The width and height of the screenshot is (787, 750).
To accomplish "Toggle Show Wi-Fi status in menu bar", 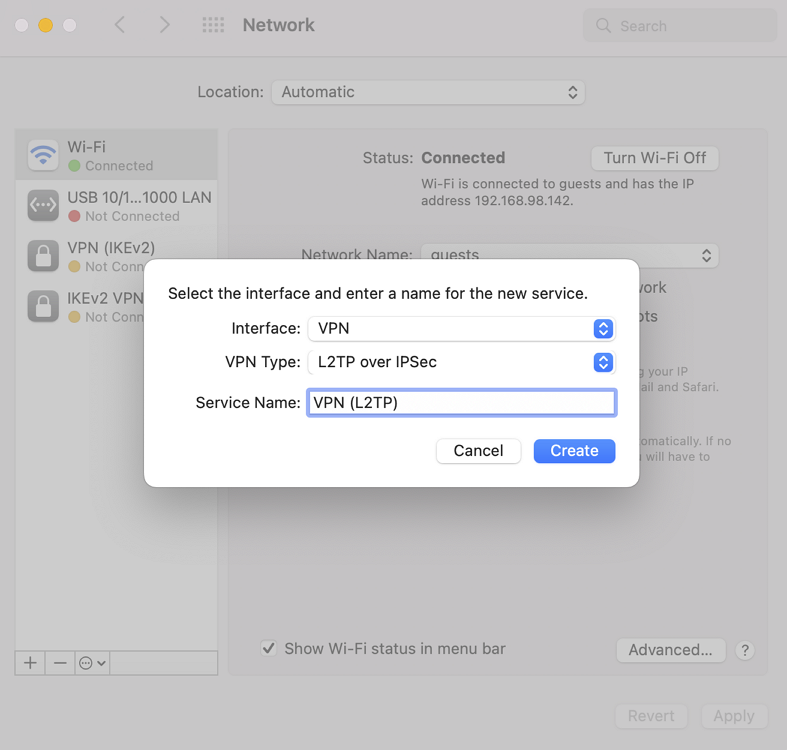I will pyautogui.click(x=269, y=648).
